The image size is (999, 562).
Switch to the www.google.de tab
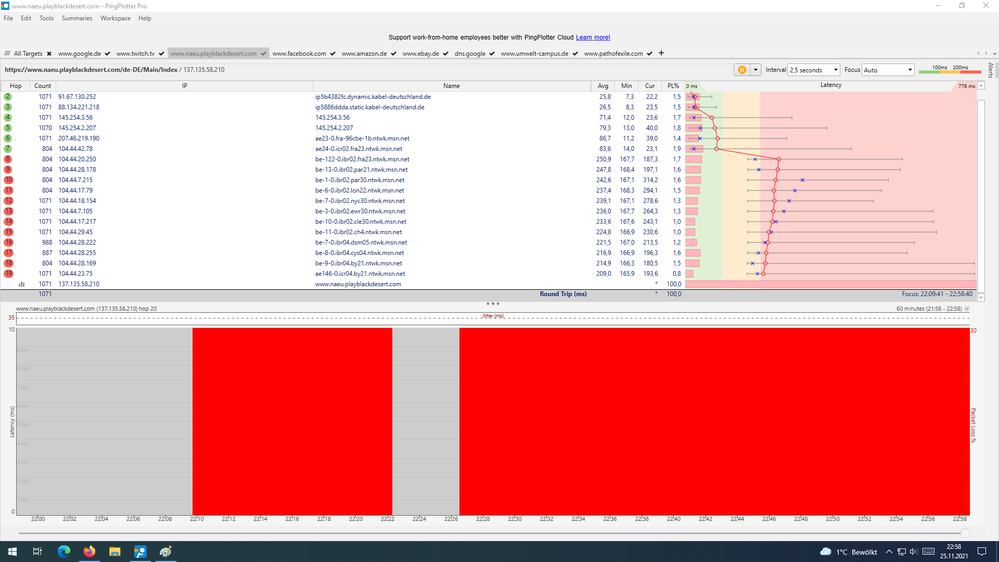(x=80, y=54)
